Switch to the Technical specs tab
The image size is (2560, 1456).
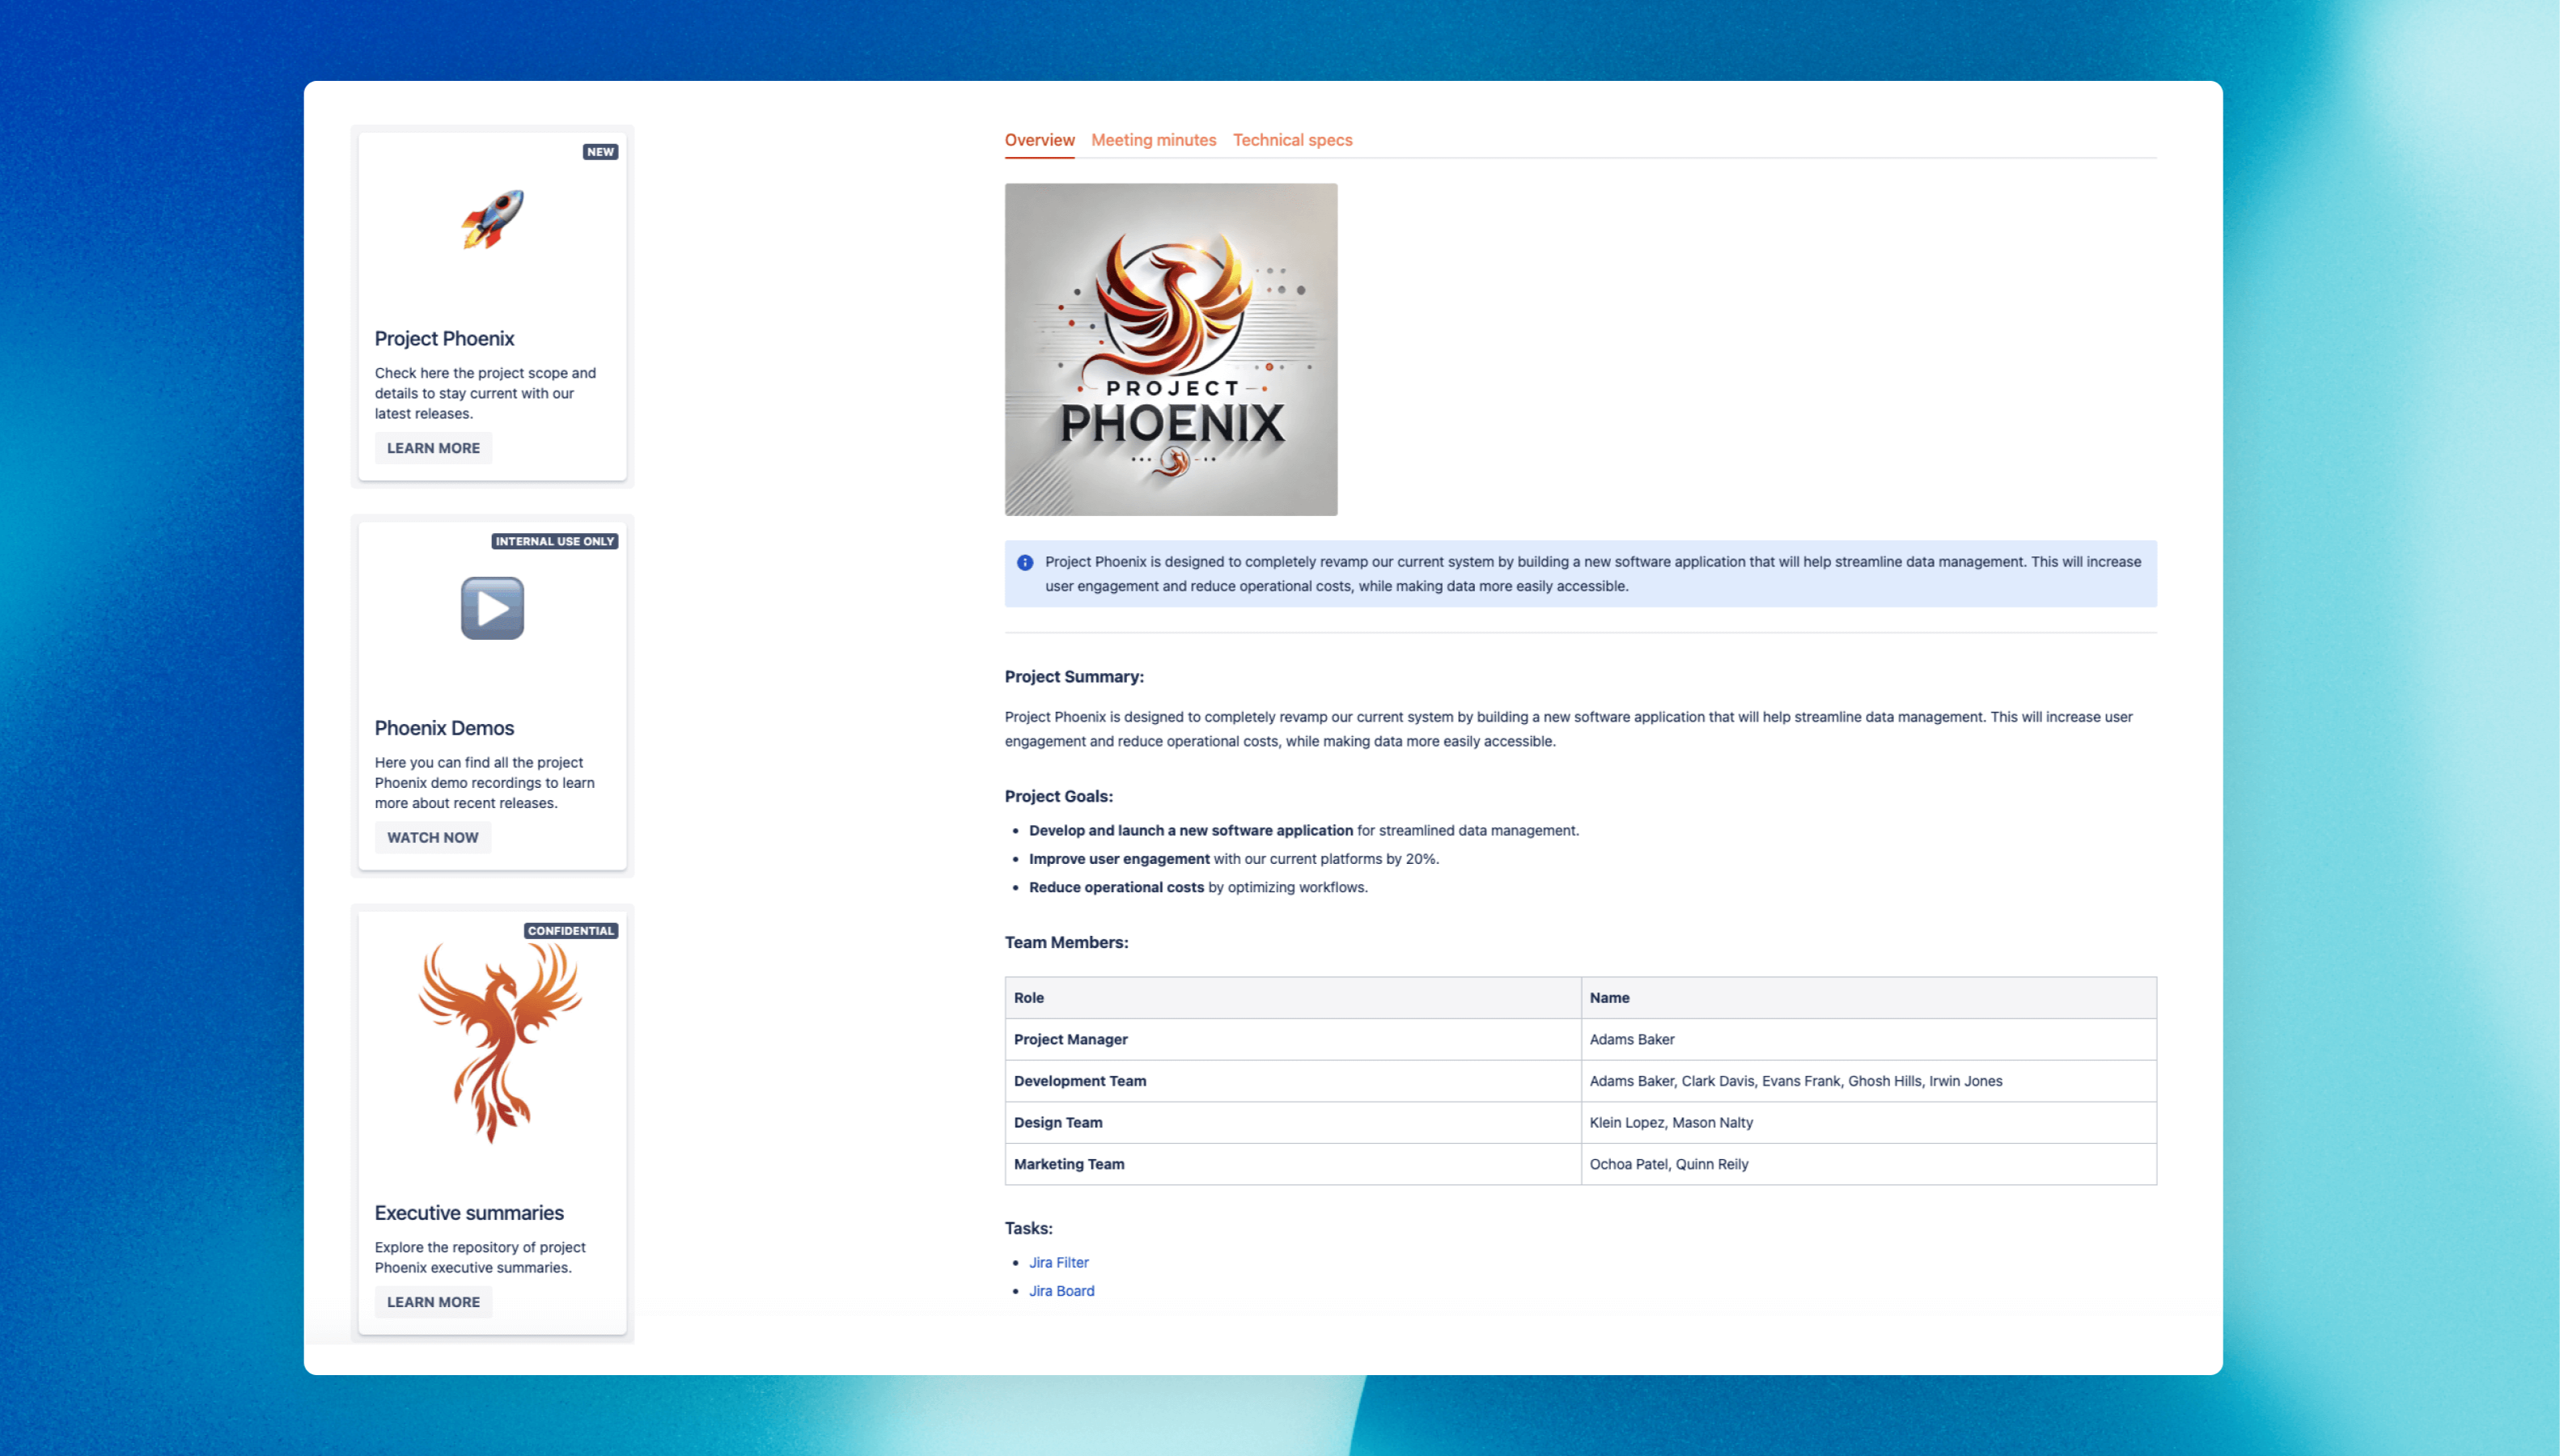click(1292, 140)
